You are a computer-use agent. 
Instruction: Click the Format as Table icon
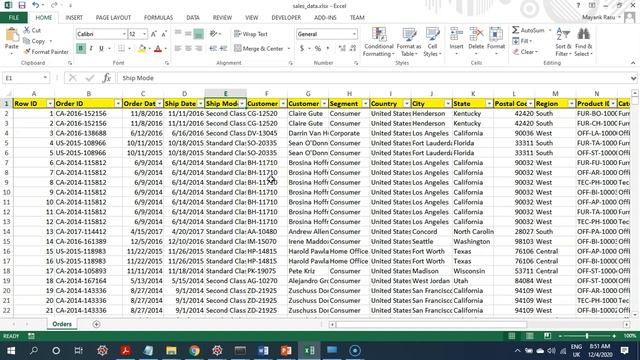pyautogui.click(x=409, y=34)
